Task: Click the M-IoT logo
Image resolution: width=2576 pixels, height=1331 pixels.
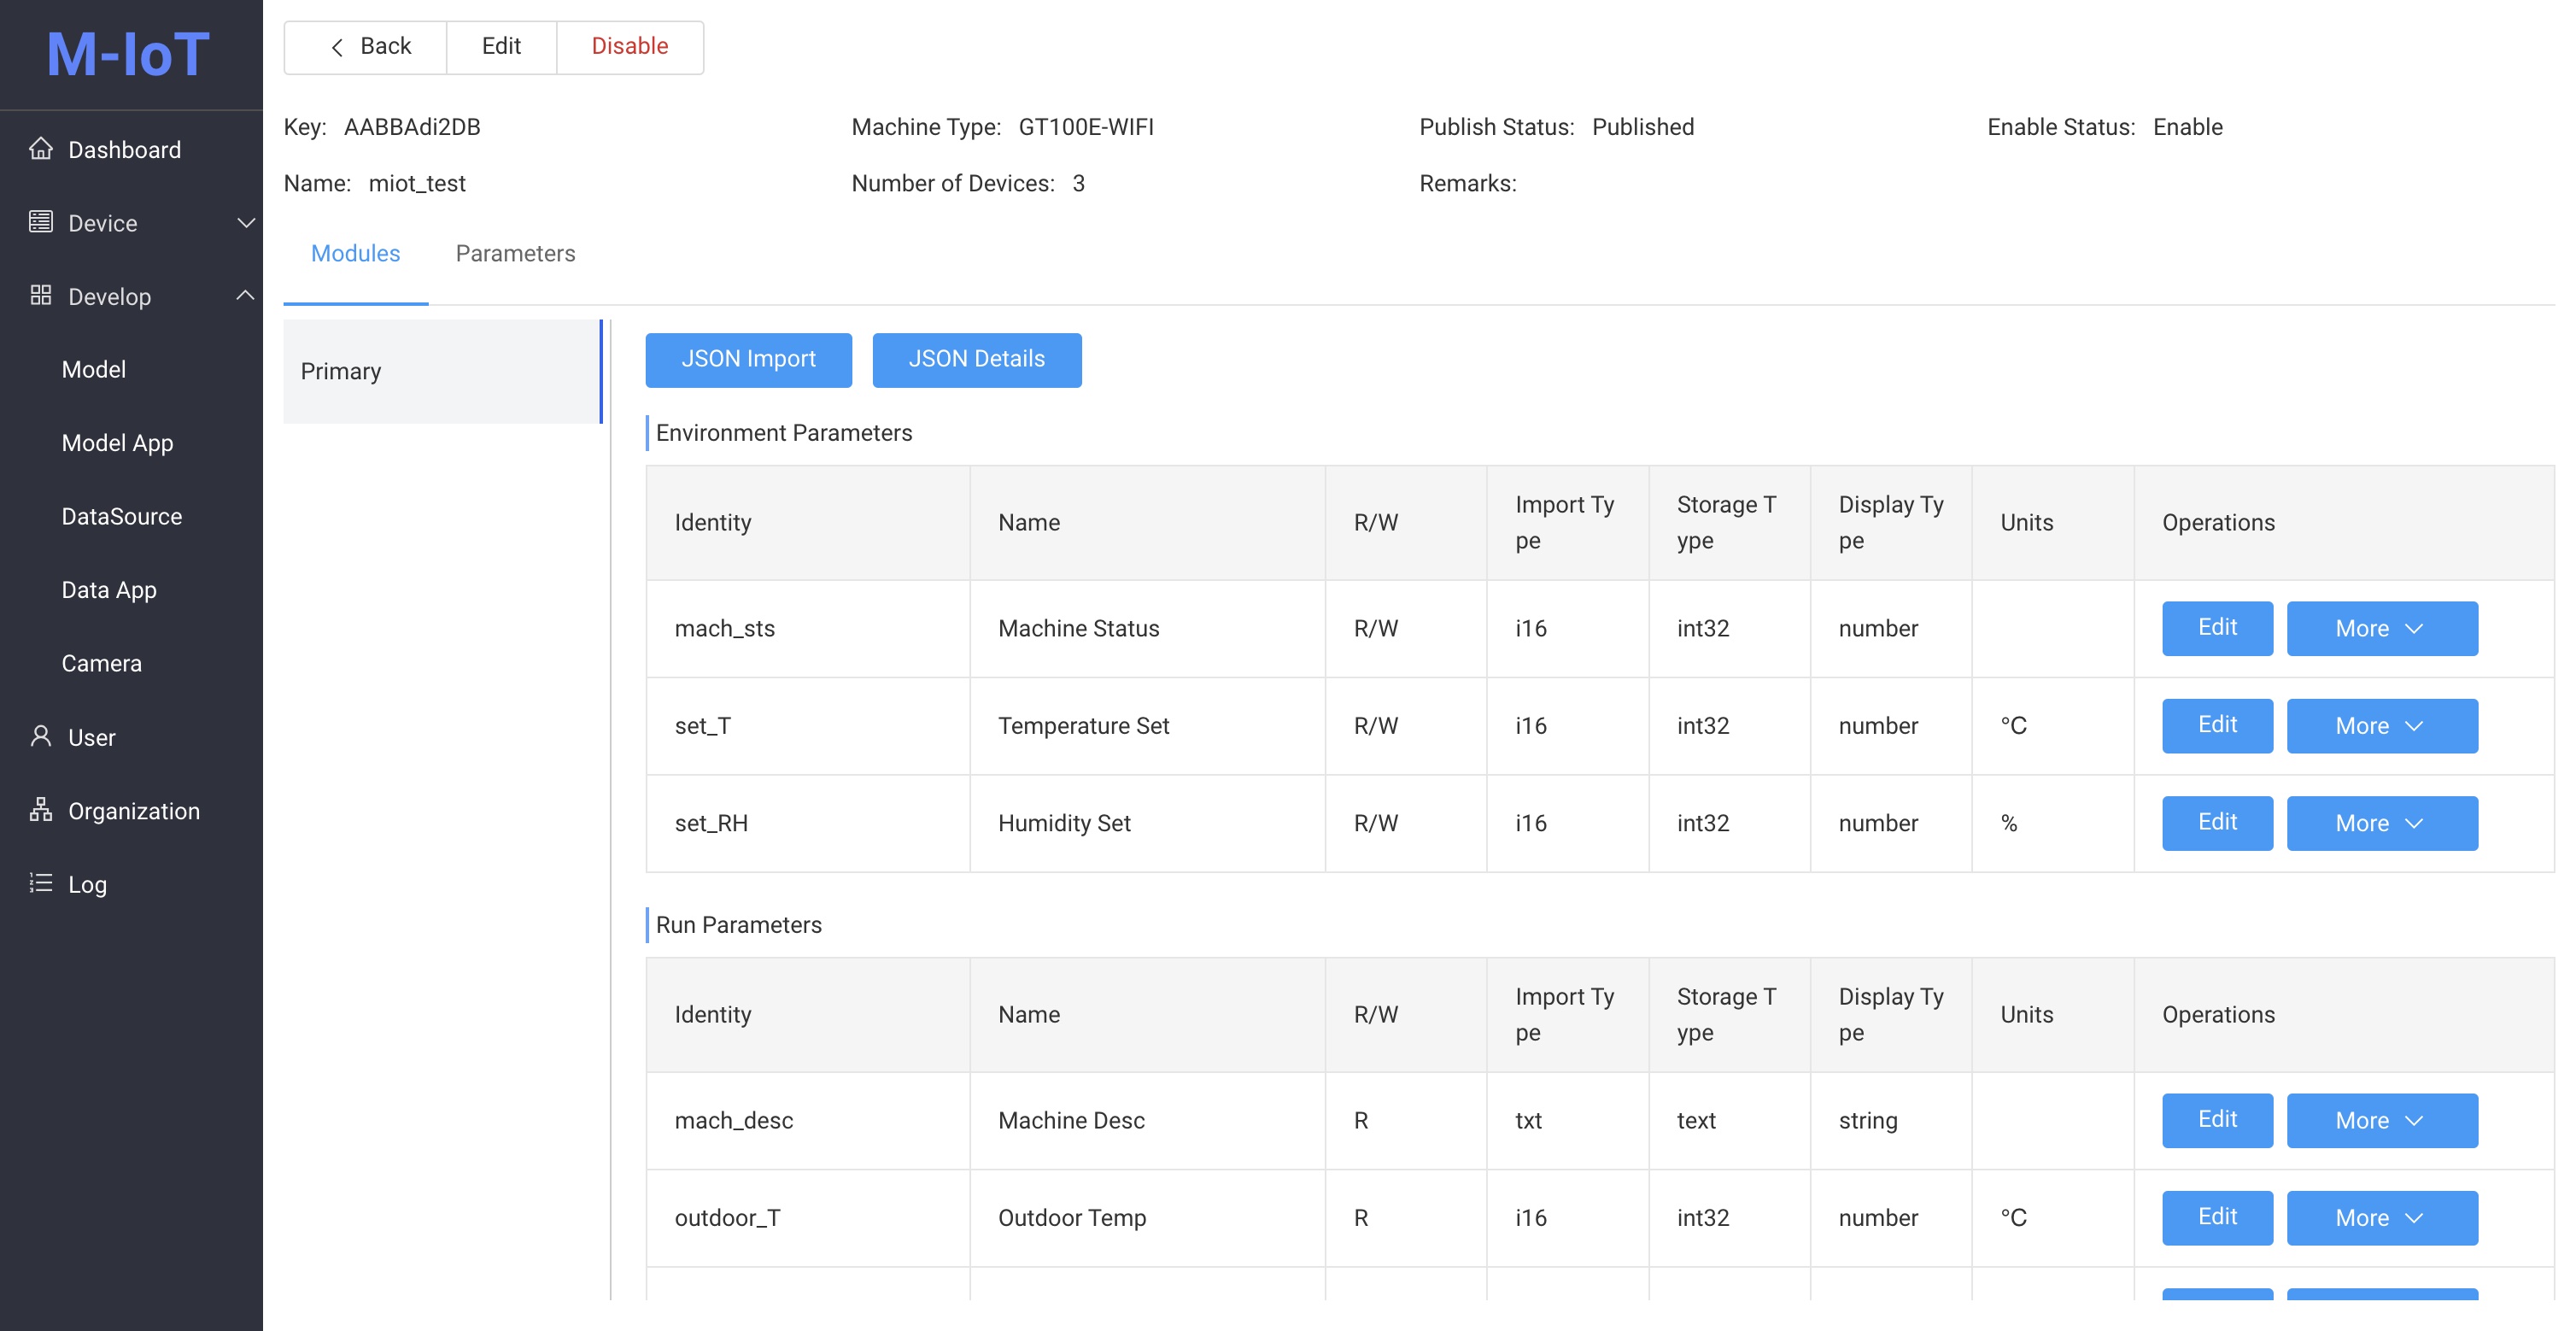Action: (x=128, y=54)
